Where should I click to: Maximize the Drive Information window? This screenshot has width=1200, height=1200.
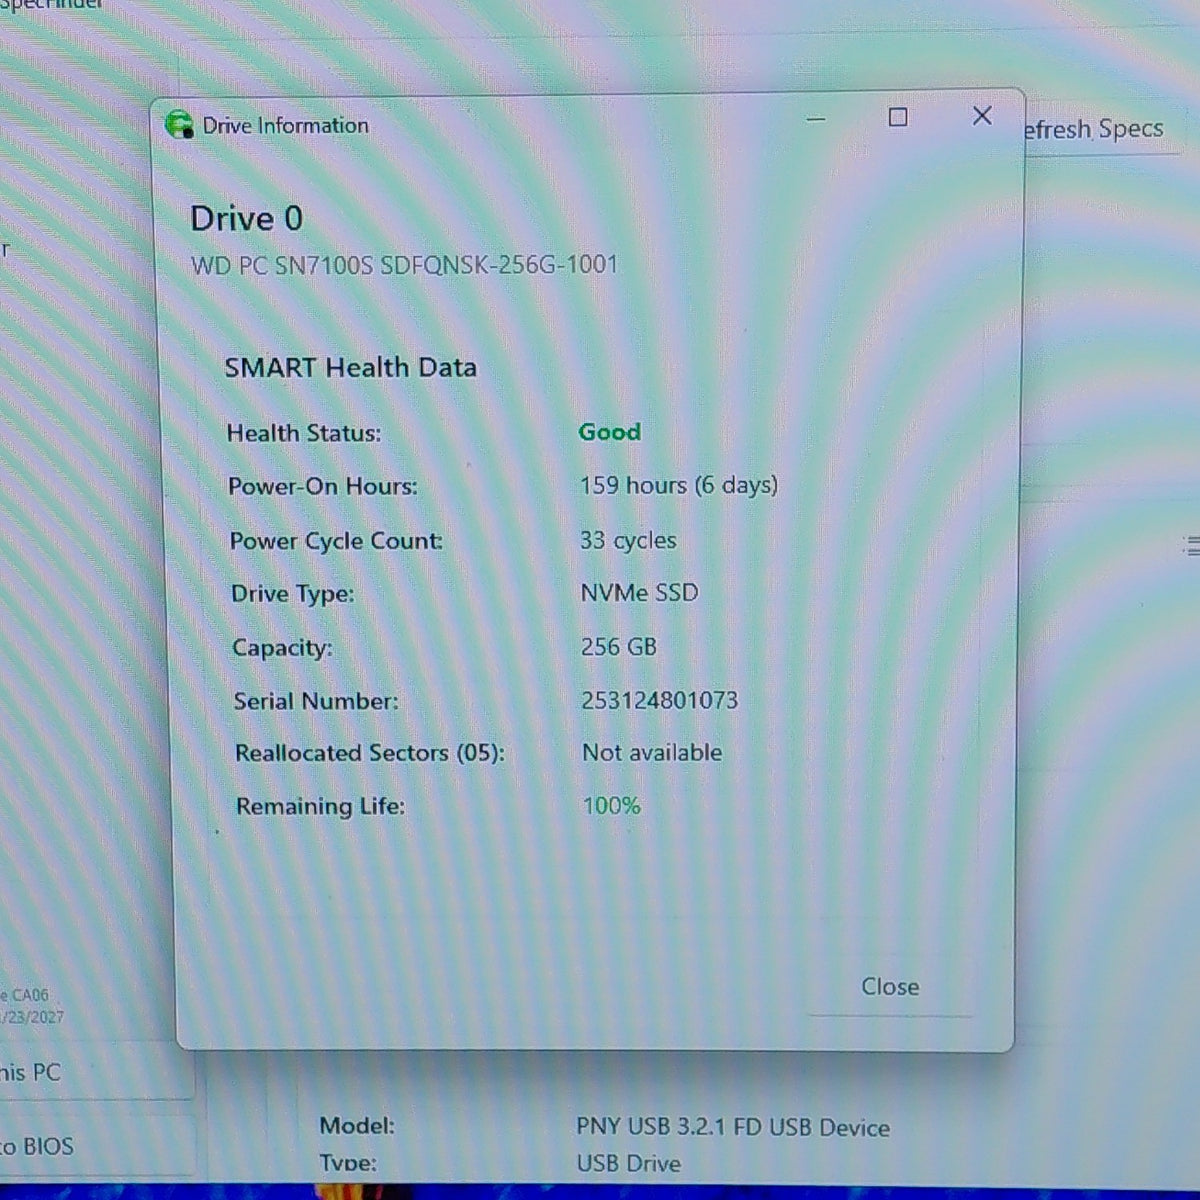pyautogui.click(x=898, y=117)
